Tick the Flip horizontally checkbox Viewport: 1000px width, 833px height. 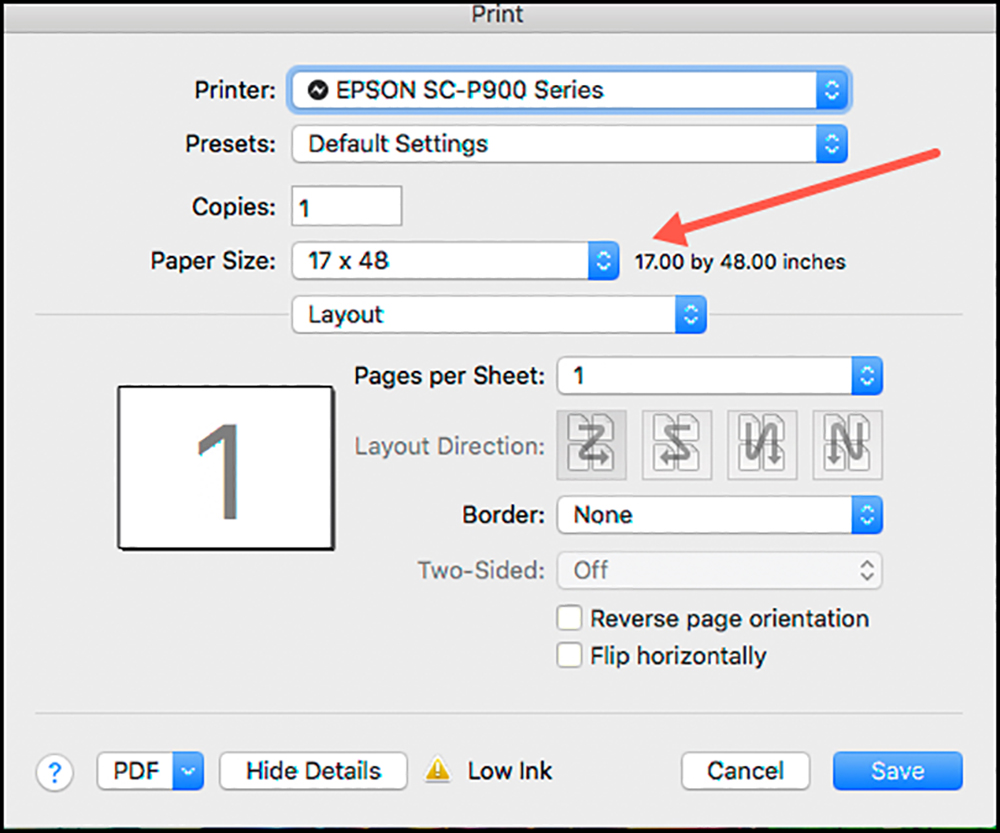point(569,655)
